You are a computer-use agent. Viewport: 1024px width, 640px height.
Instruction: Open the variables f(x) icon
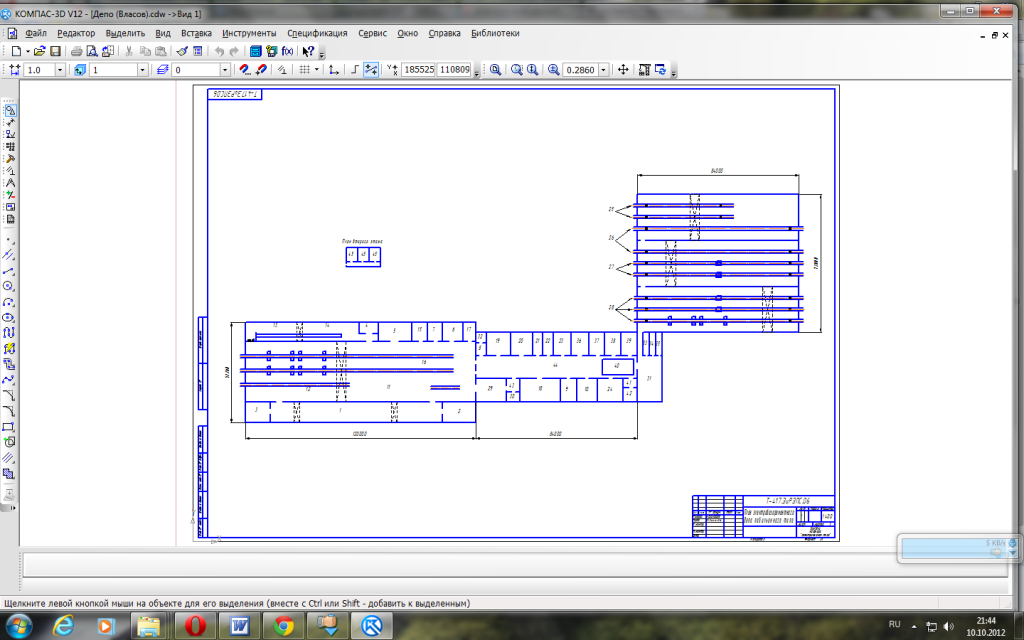click(x=287, y=51)
